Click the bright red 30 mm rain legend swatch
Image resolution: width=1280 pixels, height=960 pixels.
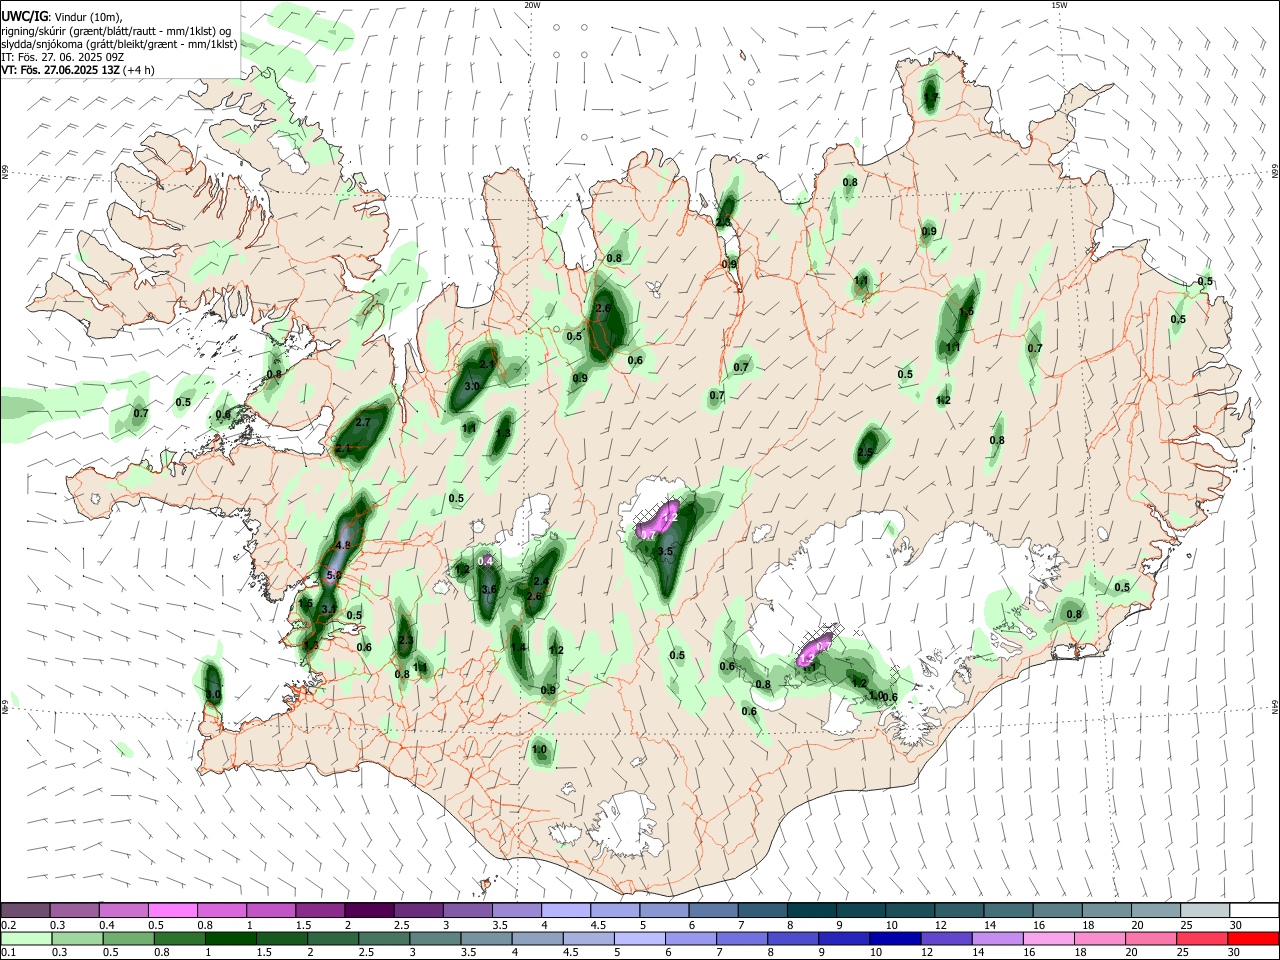pos(1252,938)
